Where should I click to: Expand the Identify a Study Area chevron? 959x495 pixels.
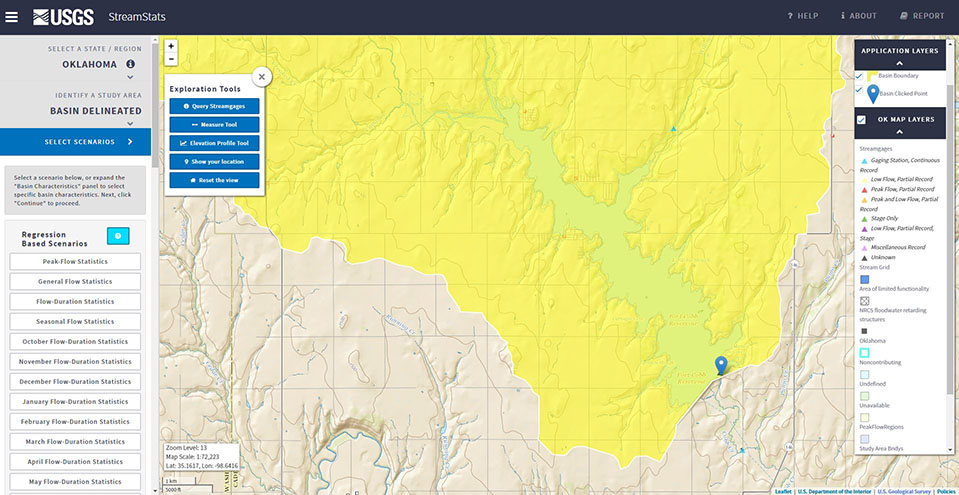[x=130, y=123]
